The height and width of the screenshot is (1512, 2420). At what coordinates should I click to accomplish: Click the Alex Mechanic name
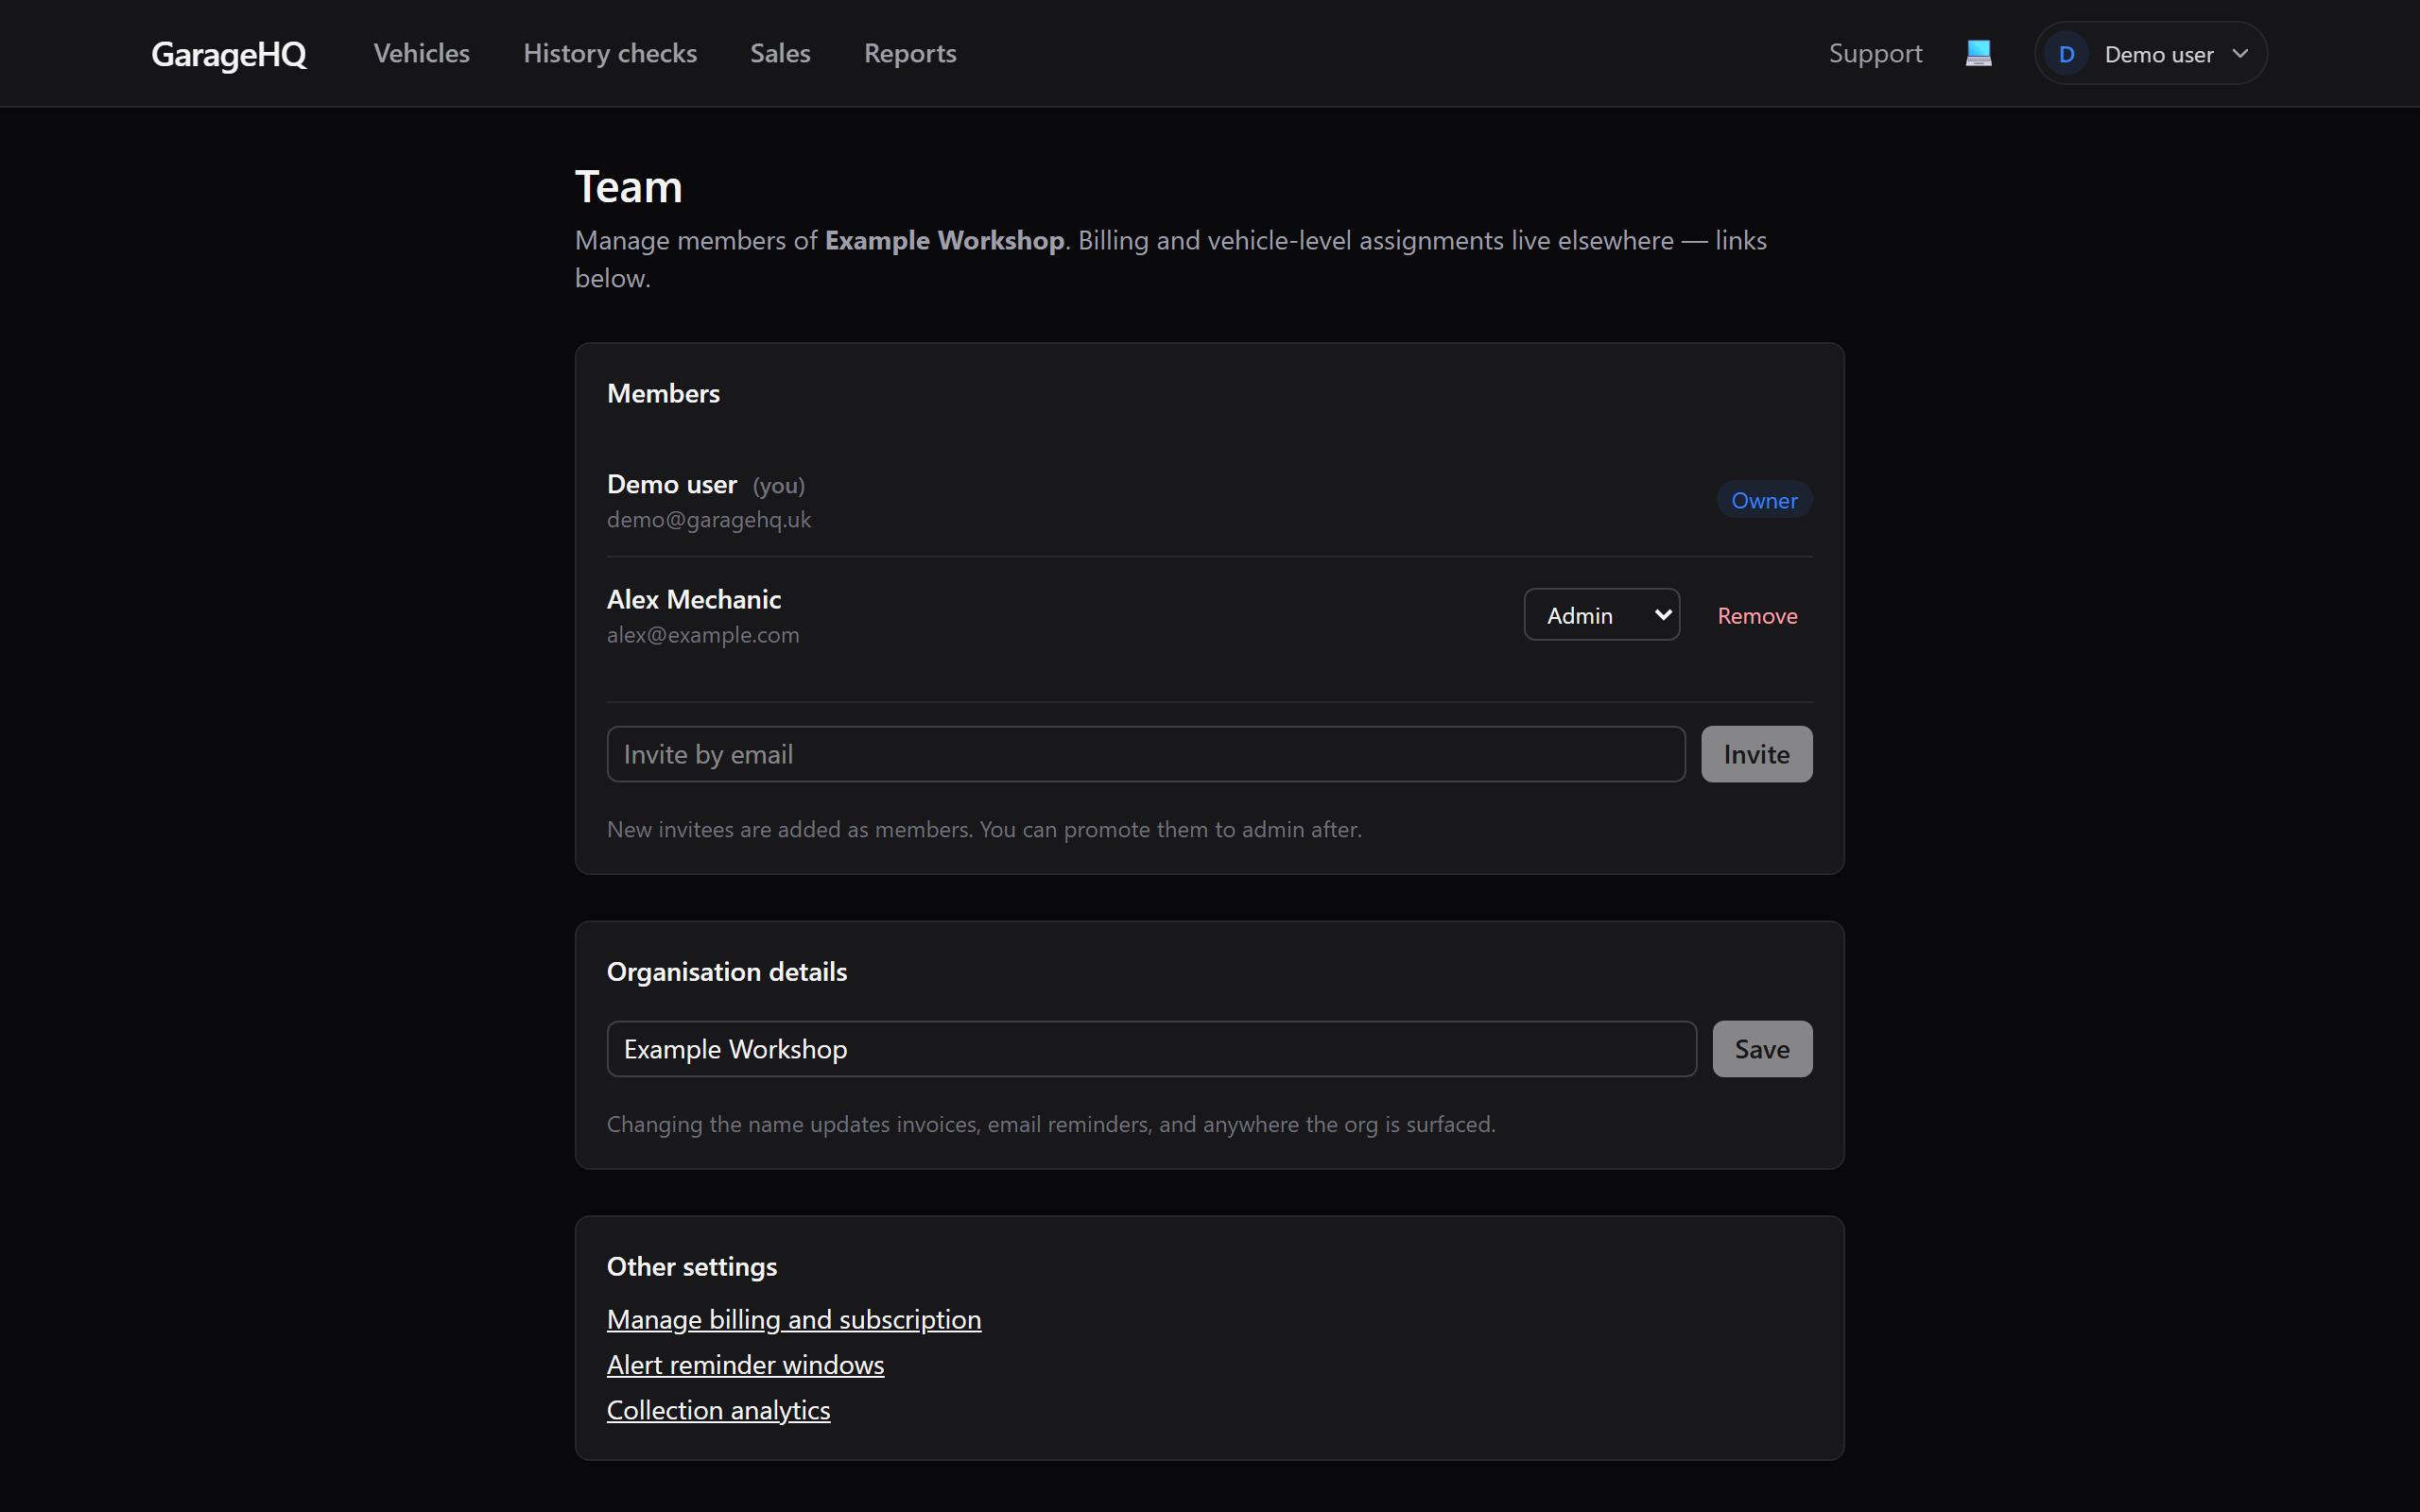(694, 599)
